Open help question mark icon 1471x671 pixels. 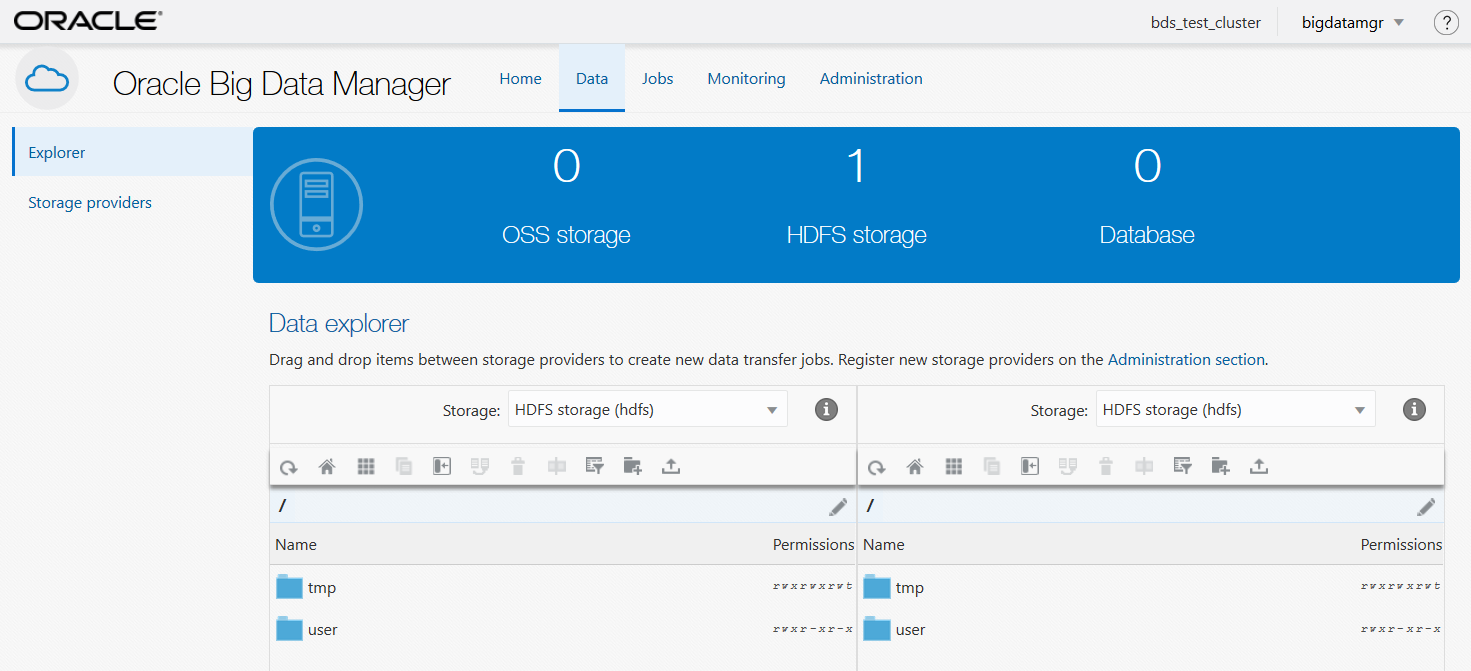(1446, 23)
